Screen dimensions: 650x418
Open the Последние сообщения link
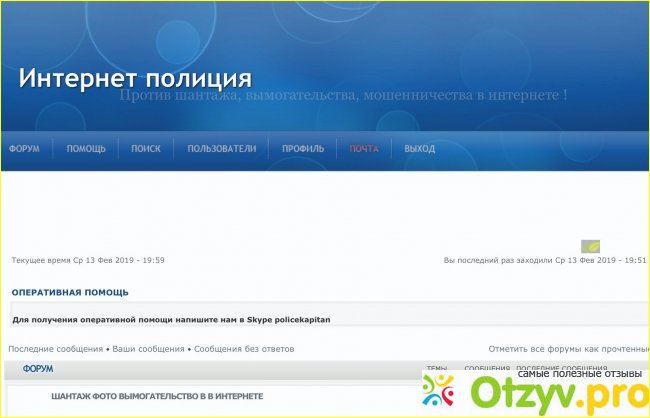pyautogui.click(x=55, y=349)
